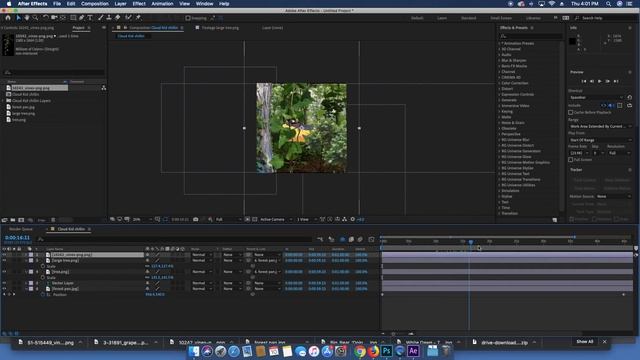Expand the Animation Presets category
Screen dimensions: 640x360
(x=499, y=43)
